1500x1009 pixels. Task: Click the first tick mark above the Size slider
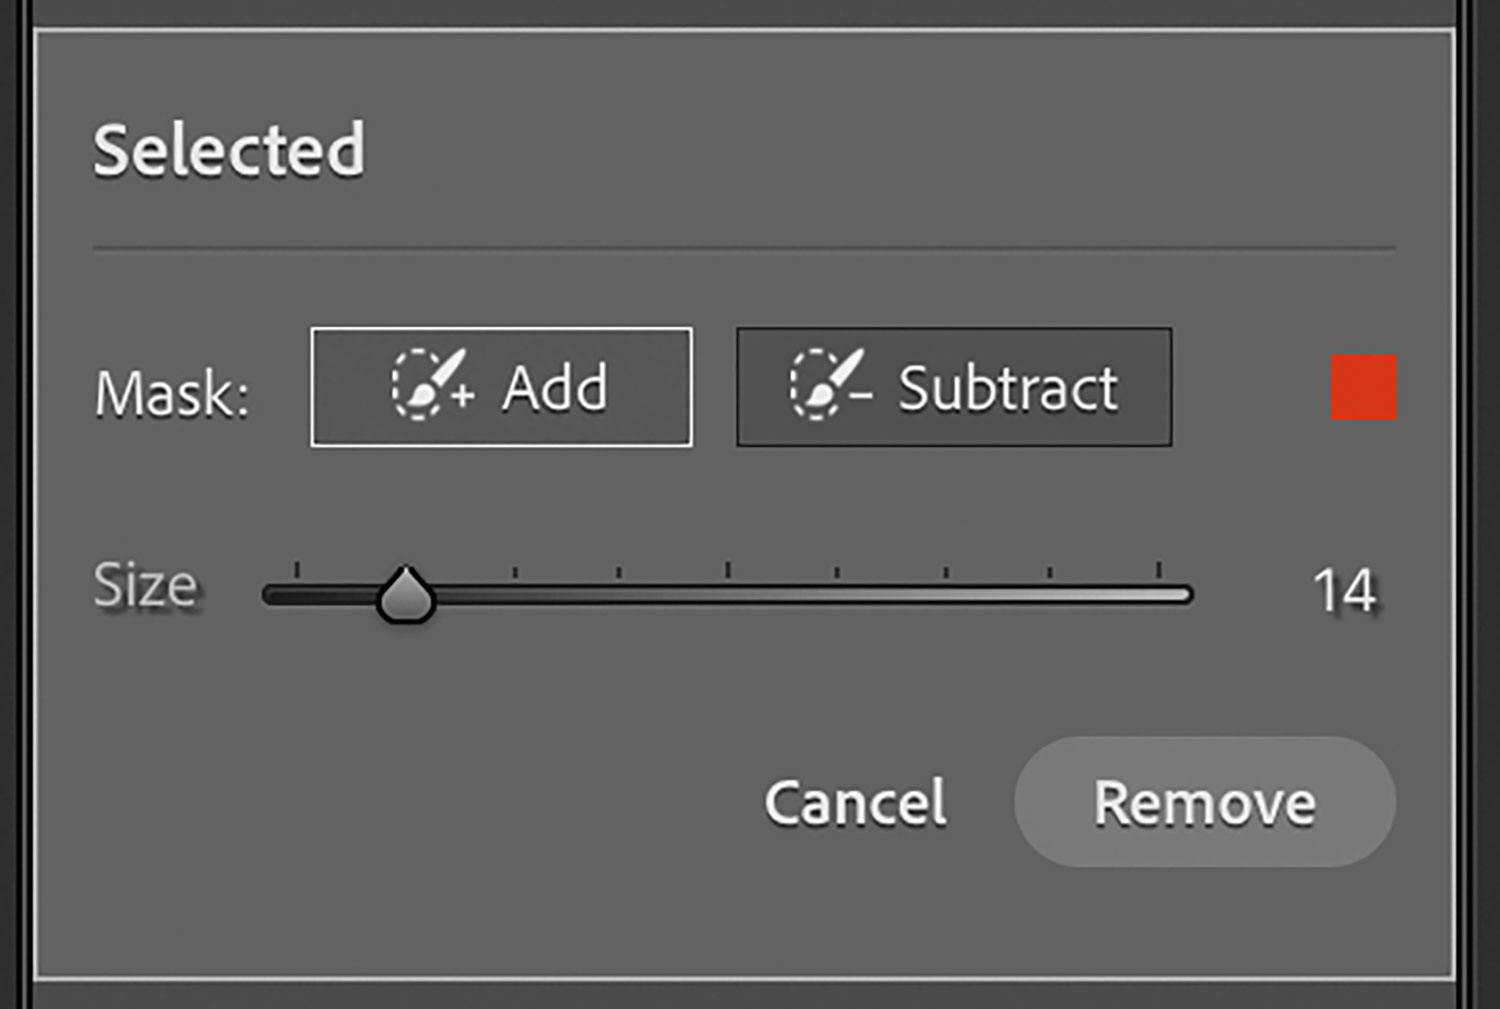coord(297,570)
